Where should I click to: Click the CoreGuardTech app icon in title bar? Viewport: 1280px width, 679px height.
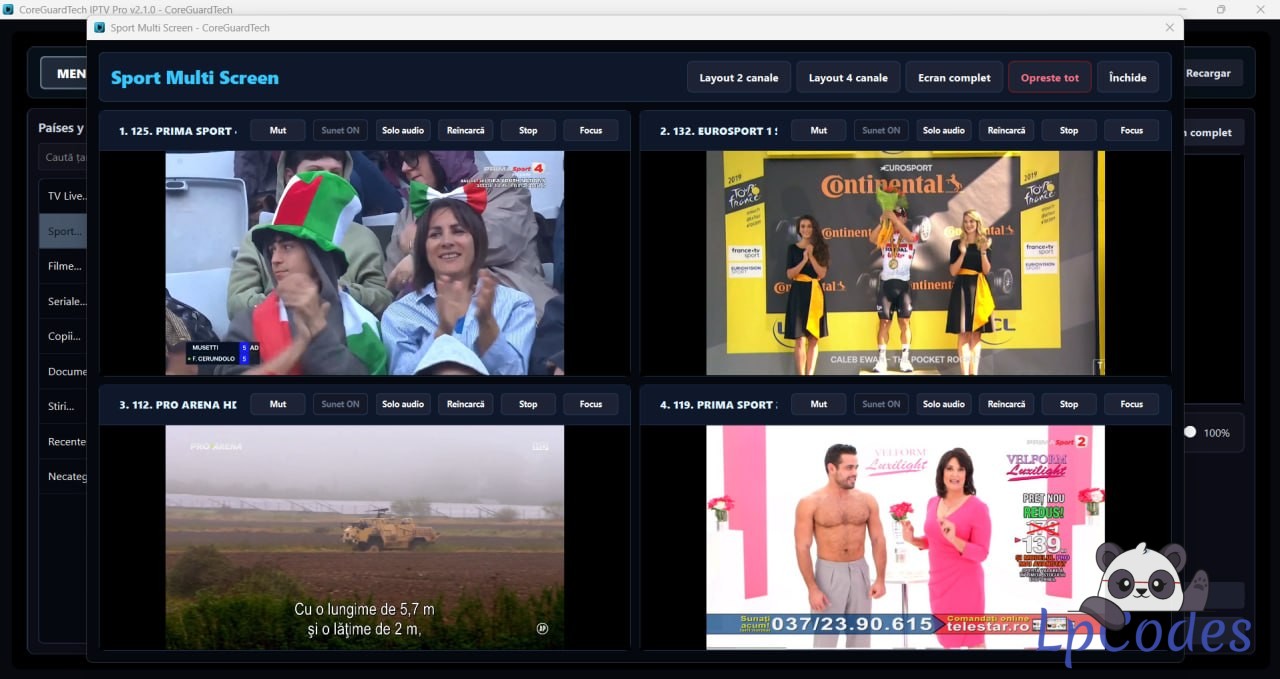pyautogui.click(x=9, y=9)
